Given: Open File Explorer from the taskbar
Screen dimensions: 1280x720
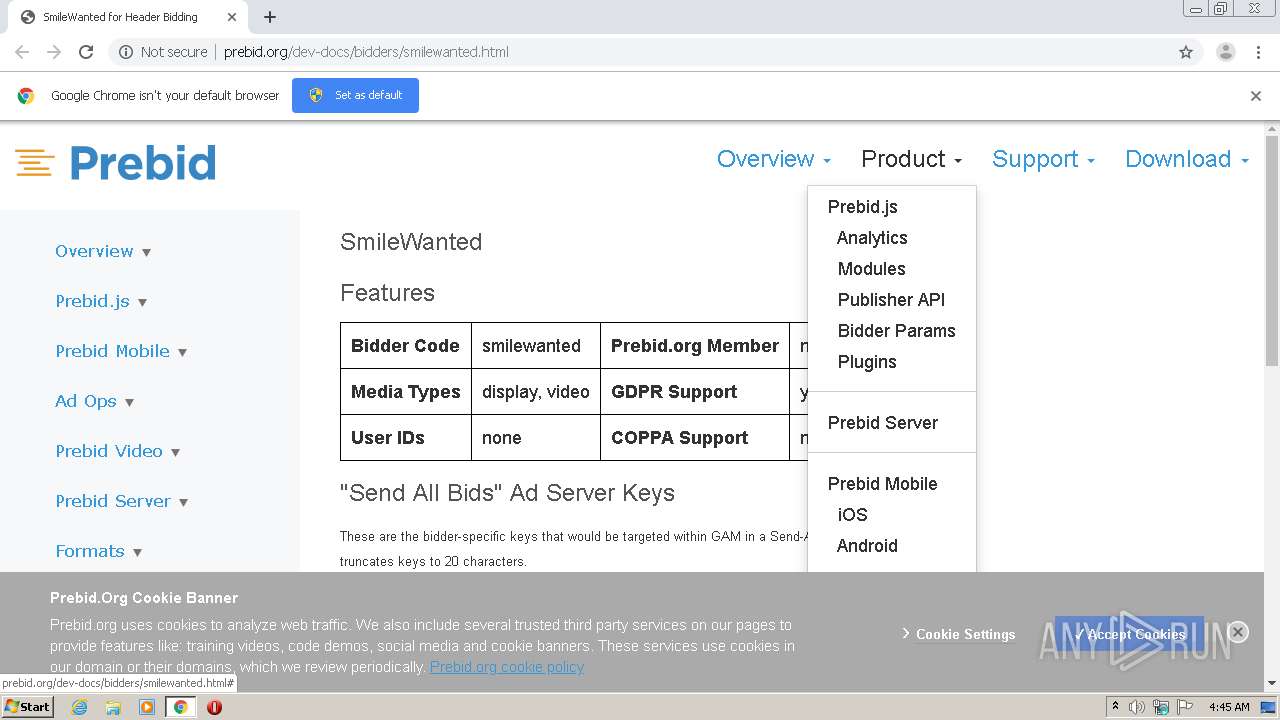Looking at the screenshot, I should (113, 707).
